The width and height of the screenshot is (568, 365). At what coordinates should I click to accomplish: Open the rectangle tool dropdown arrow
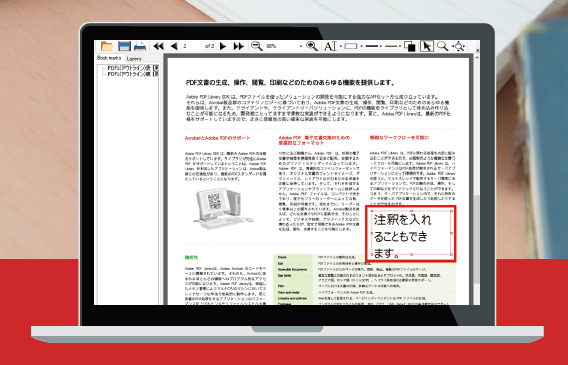[362, 46]
